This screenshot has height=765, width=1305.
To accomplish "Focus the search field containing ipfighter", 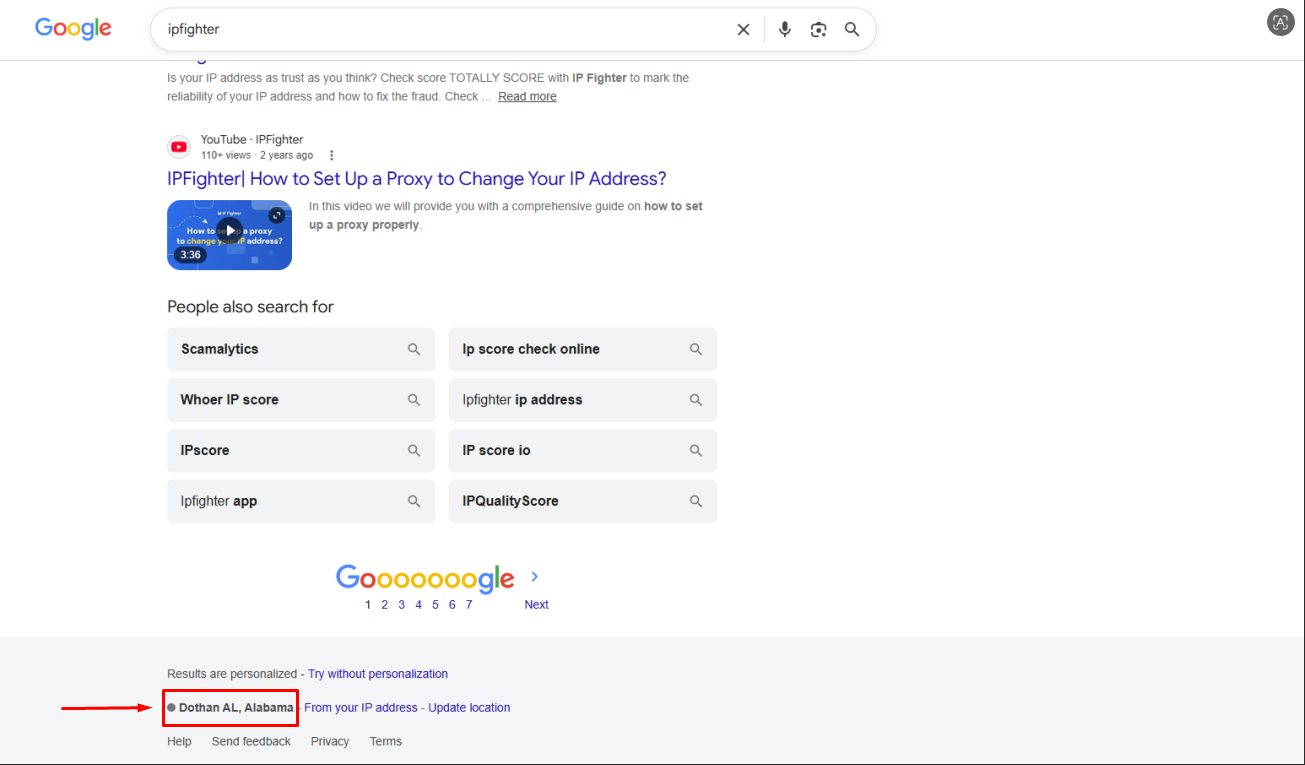I will (x=445, y=30).
